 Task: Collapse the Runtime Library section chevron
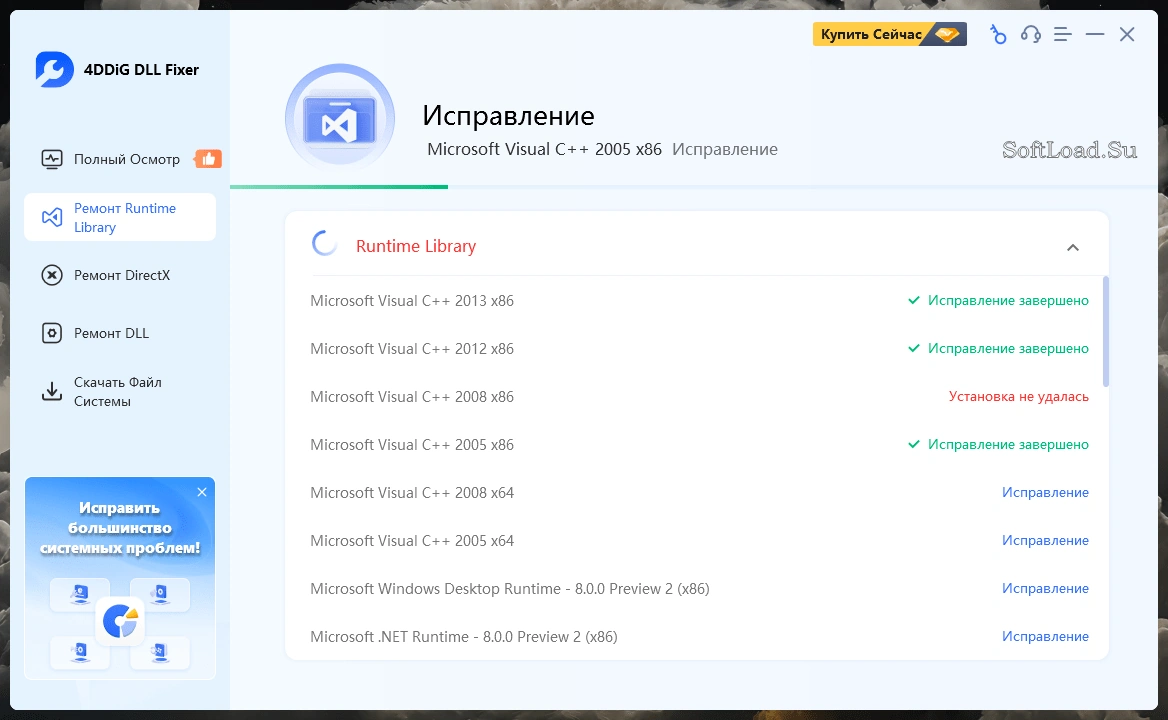coord(1073,247)
